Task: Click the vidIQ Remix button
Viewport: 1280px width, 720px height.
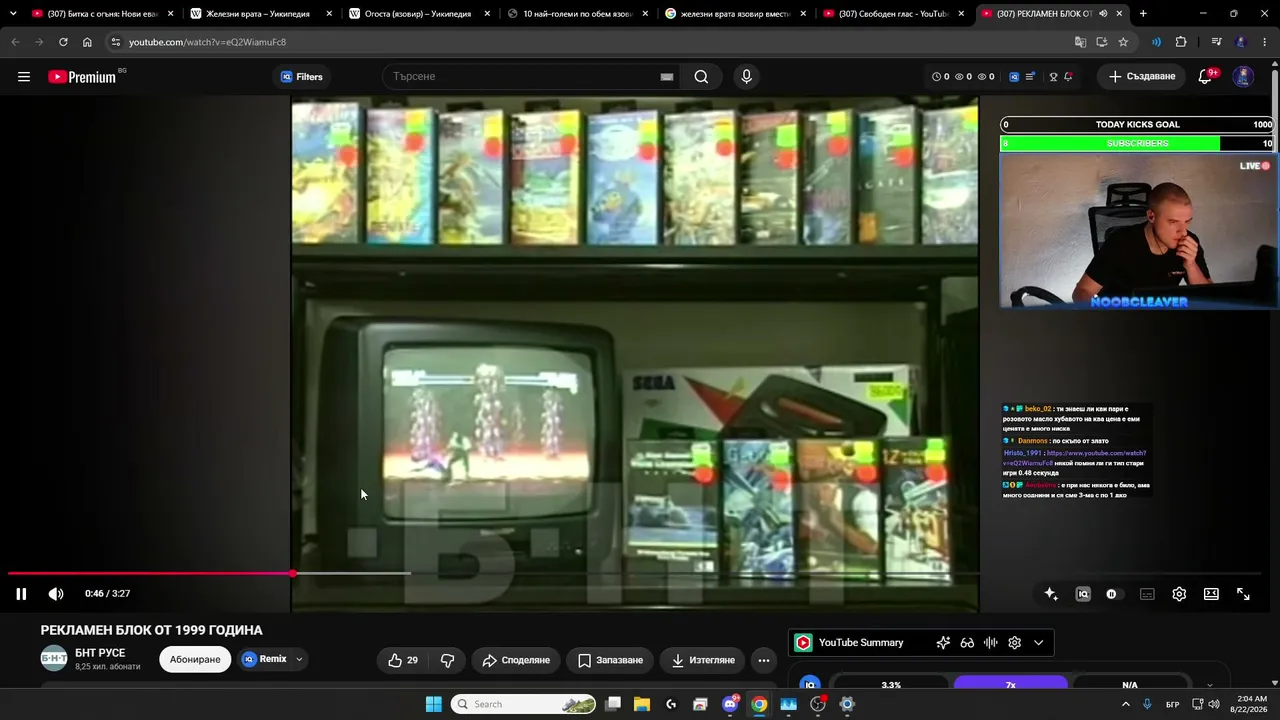Action: pyautogui.click(x=265, y=660)
